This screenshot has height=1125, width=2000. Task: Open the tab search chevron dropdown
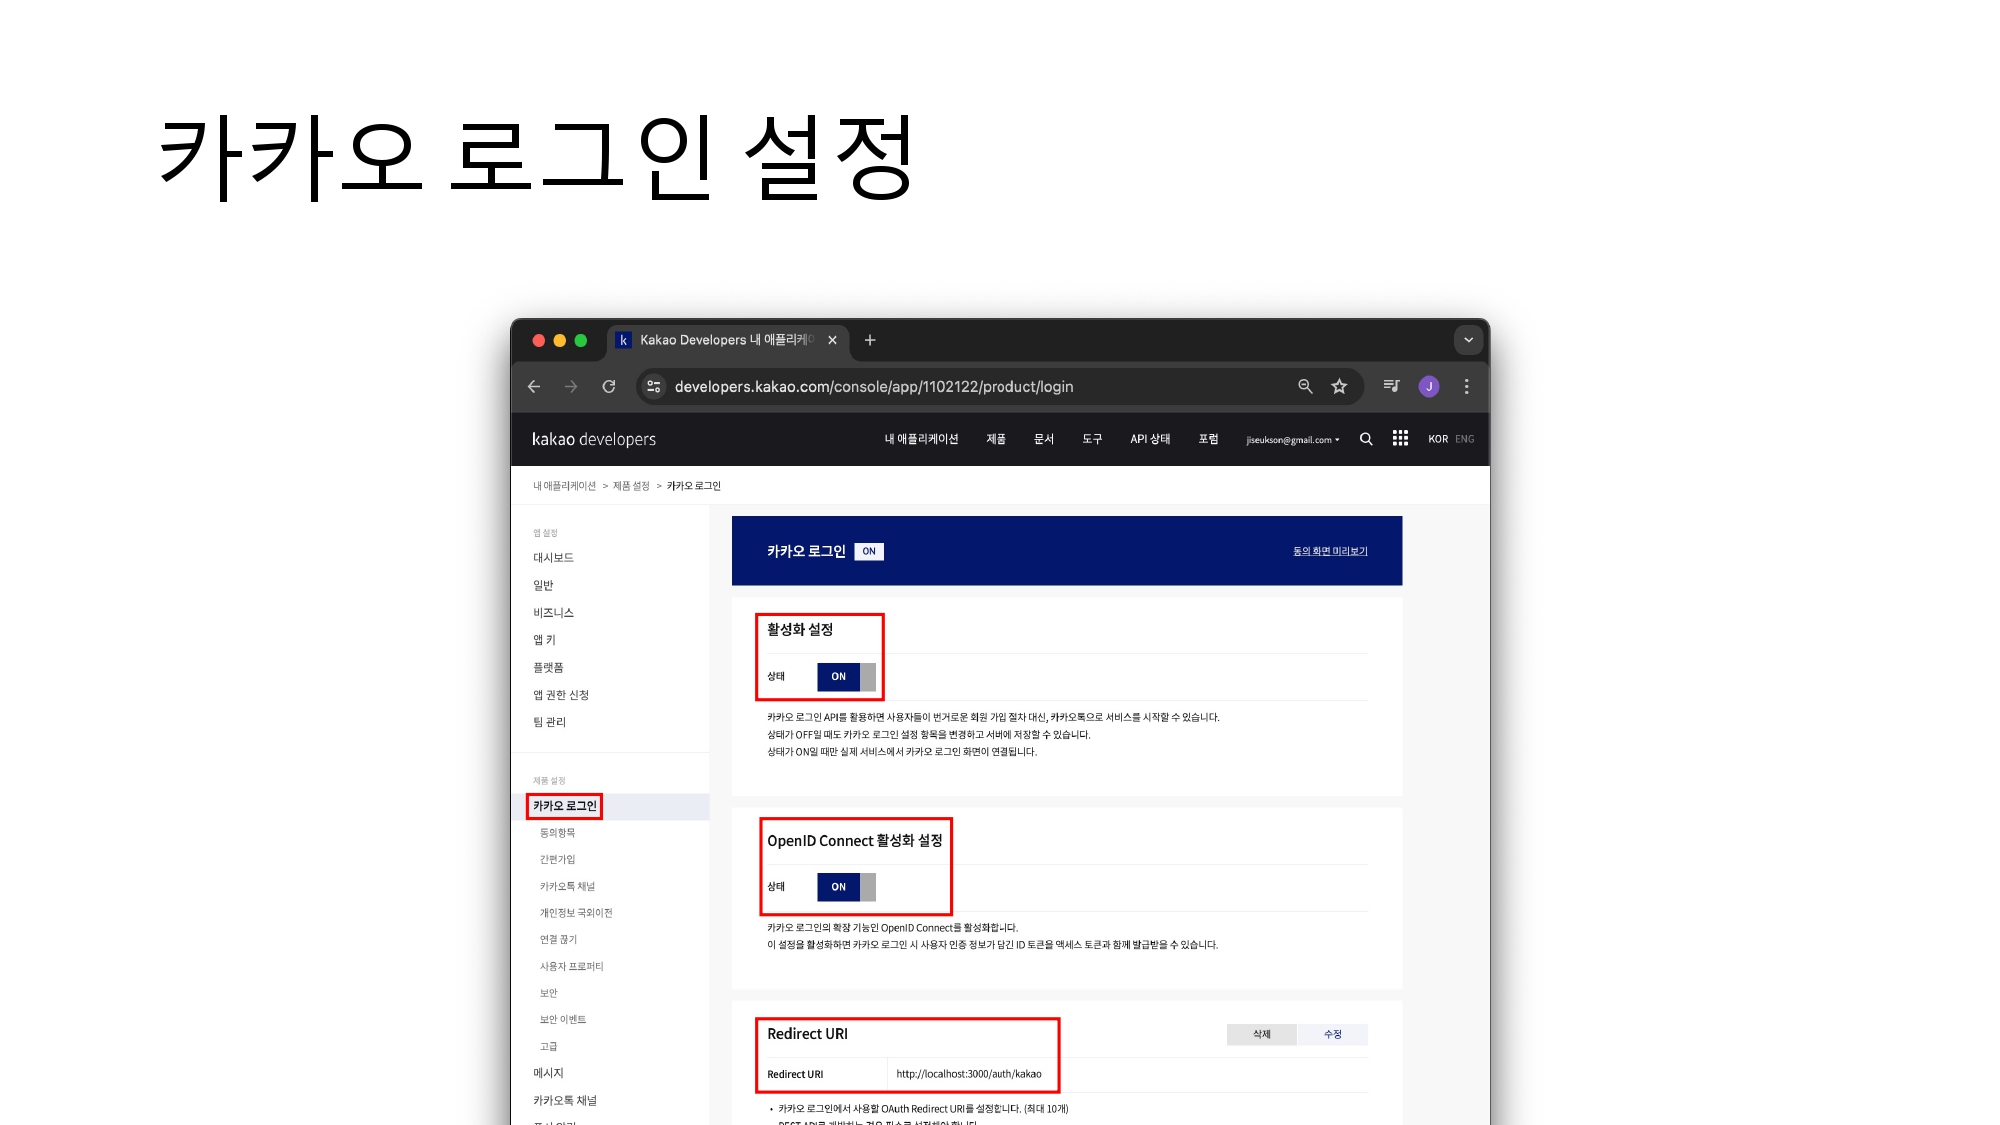[x=1468, y=340]
